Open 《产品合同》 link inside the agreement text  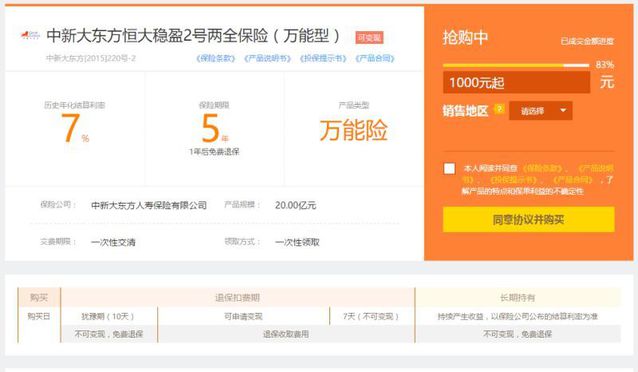click(572, 179)
